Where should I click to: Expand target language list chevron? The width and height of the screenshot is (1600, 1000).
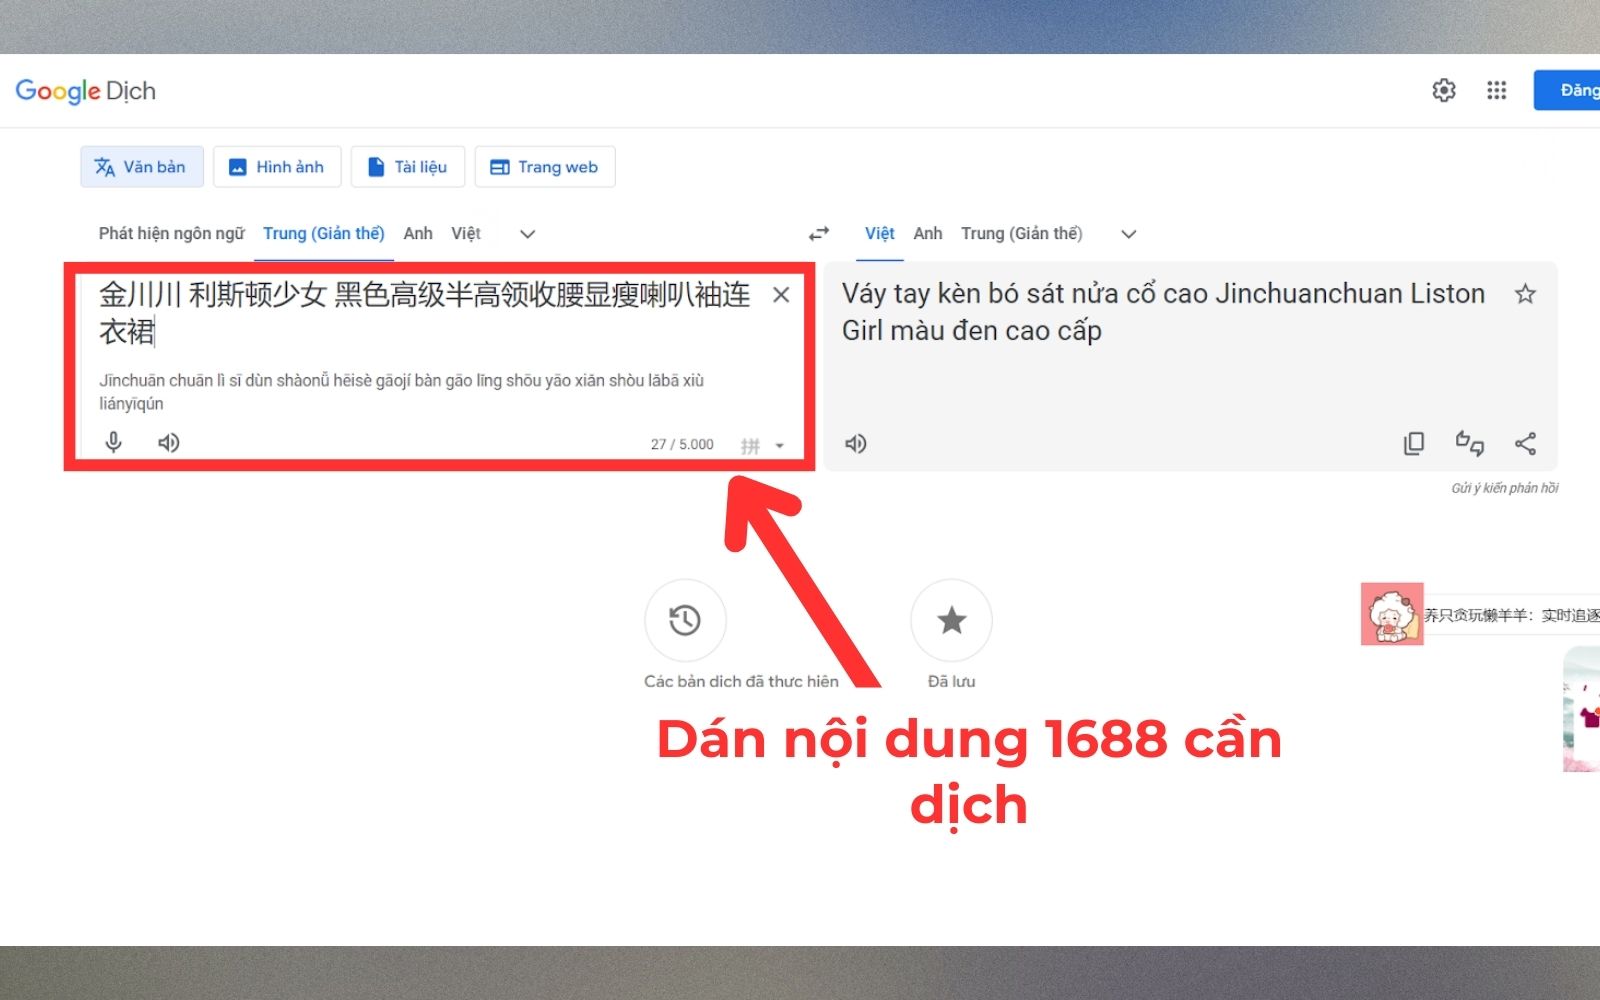(1129, 234)
